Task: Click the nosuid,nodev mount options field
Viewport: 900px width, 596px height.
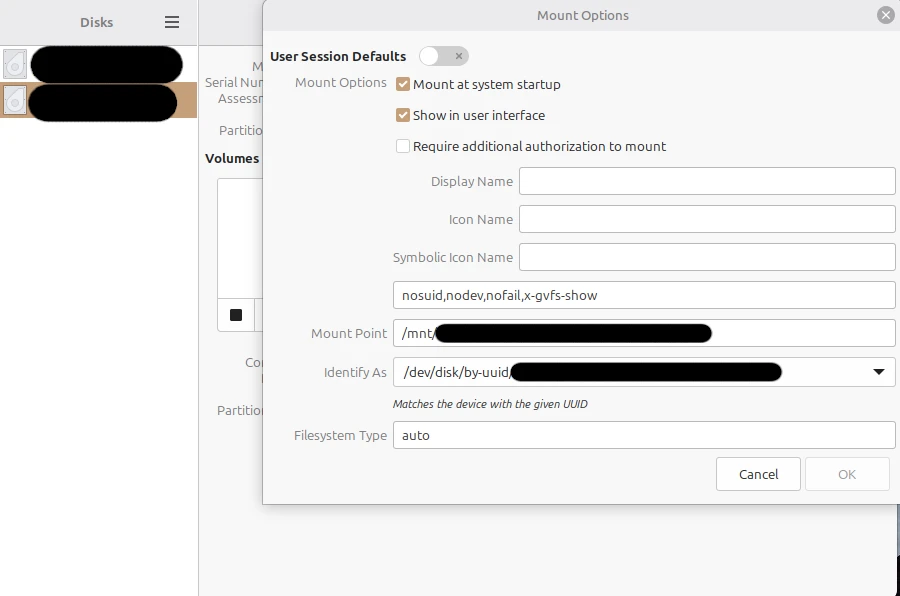Action: coord(643,295)
